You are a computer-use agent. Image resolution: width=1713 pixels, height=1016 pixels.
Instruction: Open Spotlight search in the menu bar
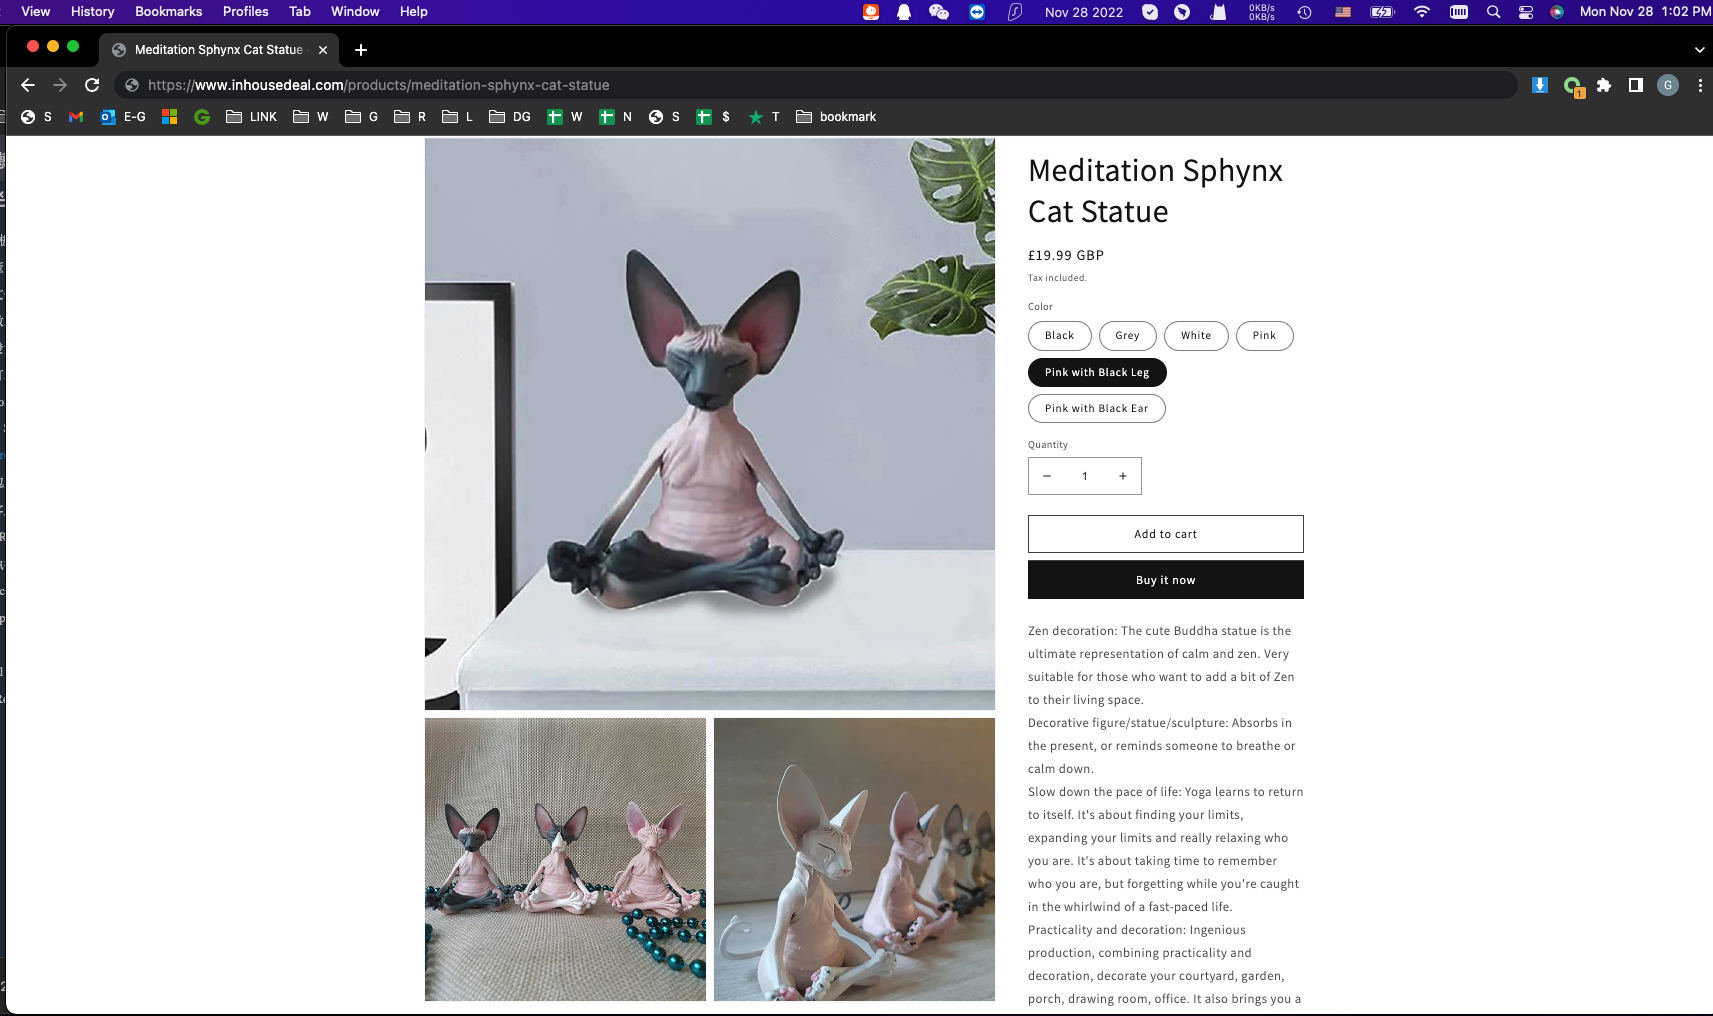click(x=1492, y=12)
